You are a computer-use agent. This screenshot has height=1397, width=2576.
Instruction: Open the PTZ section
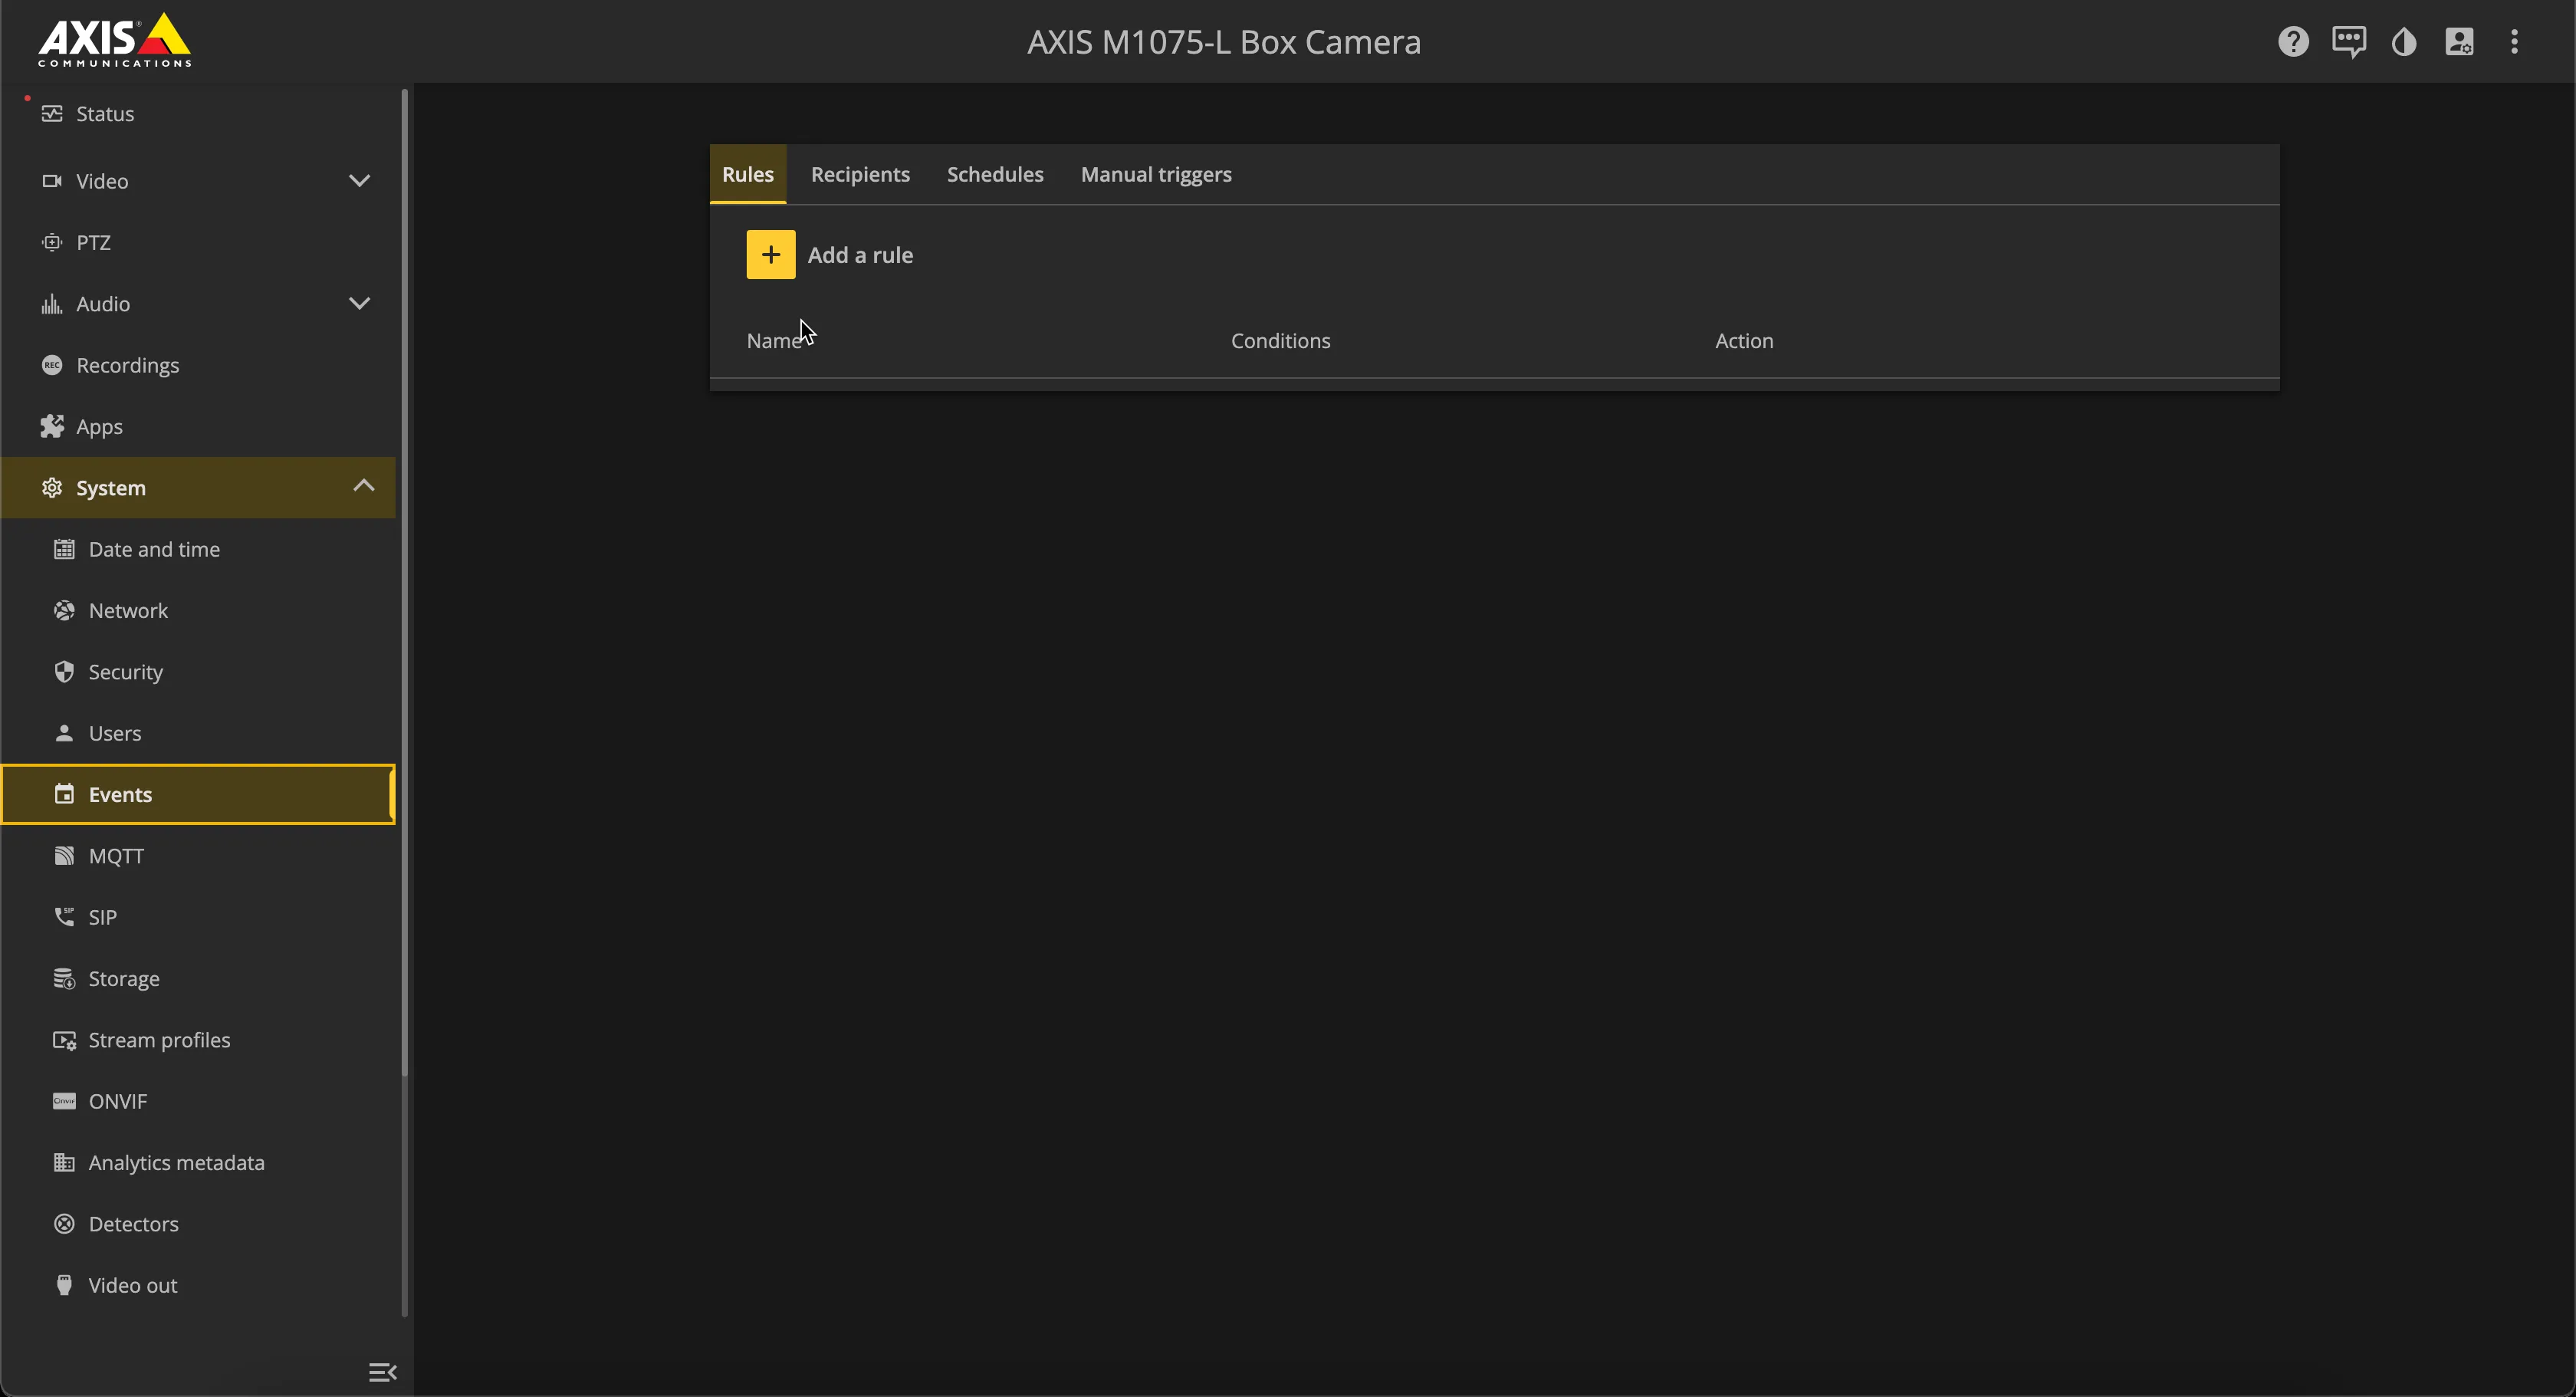tap(198, 243)
